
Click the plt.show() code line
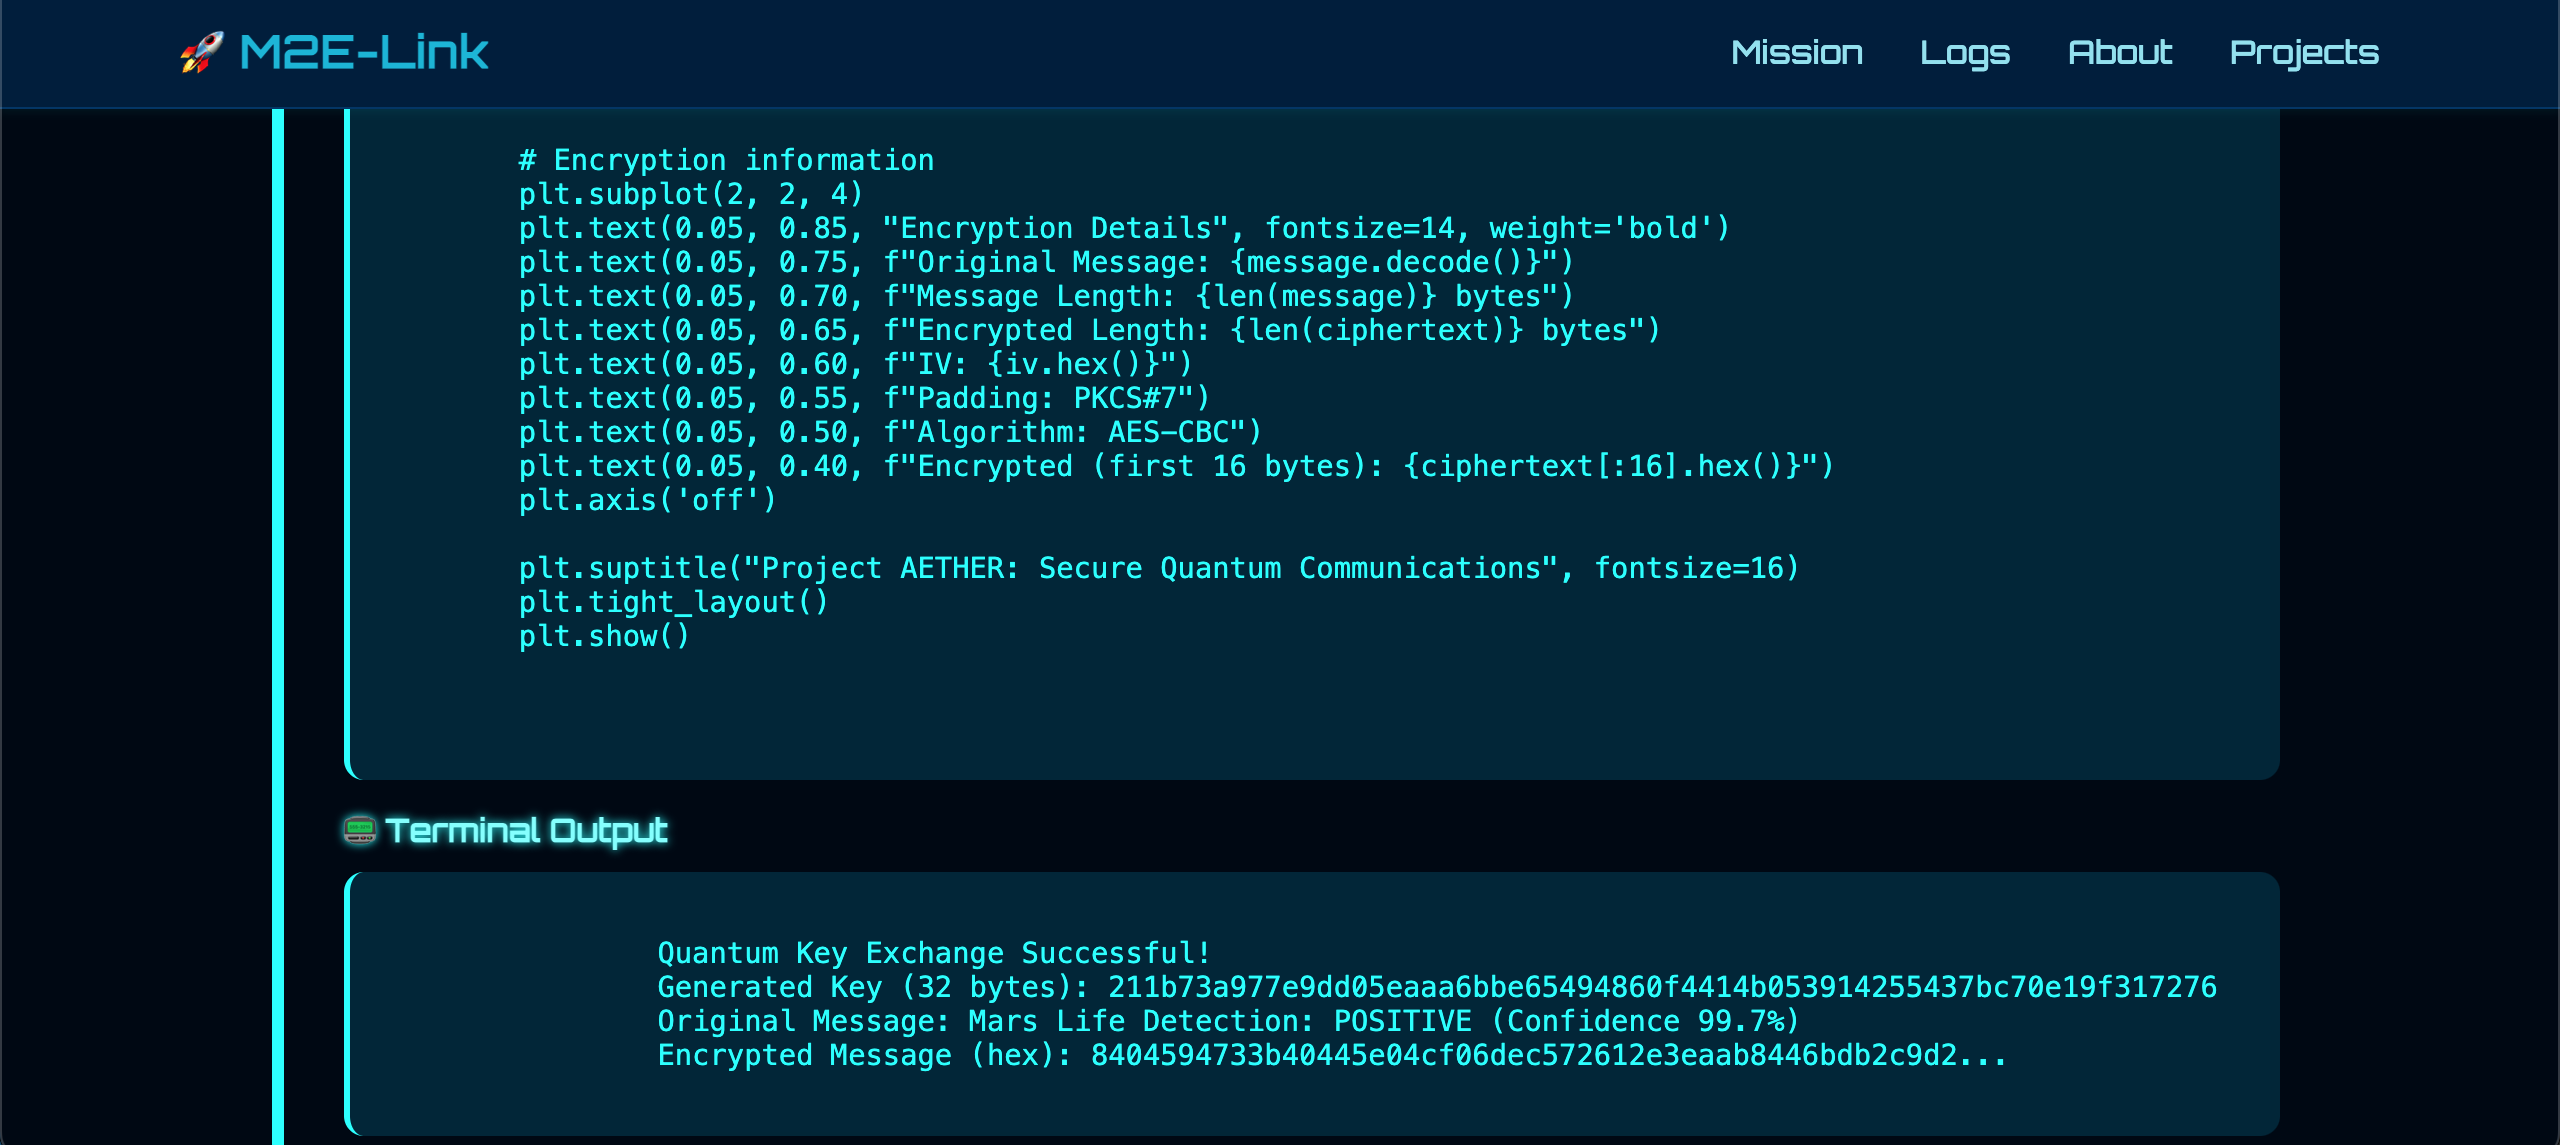click(604, 636)
